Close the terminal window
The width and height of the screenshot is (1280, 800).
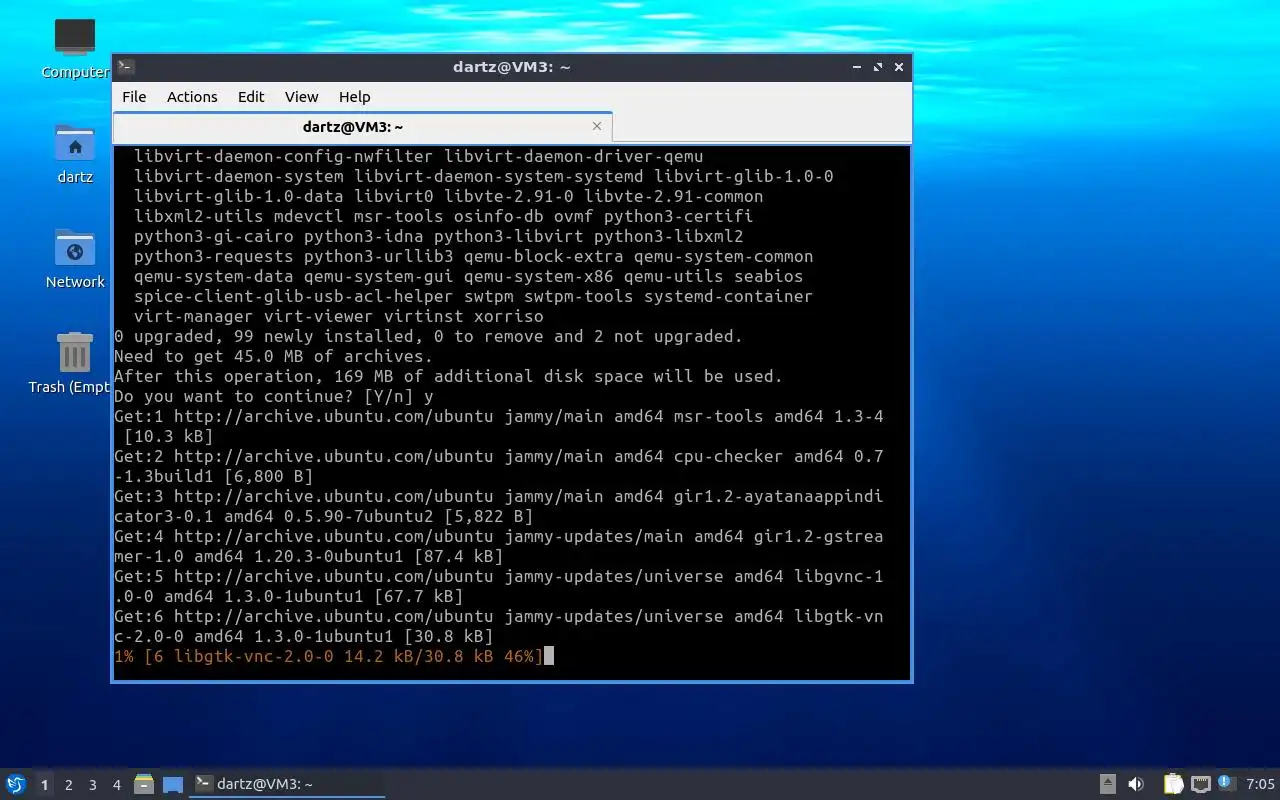point(899,67)
